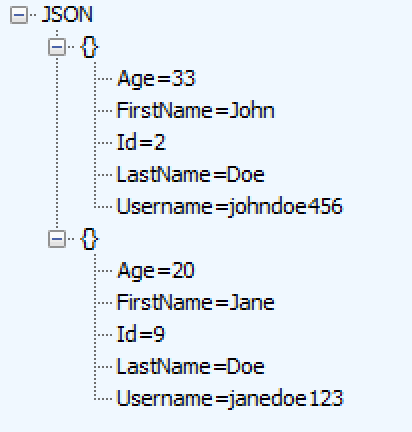Click empty area right of Username=janedoe123

pyautogui.click(x=377, y=398)
